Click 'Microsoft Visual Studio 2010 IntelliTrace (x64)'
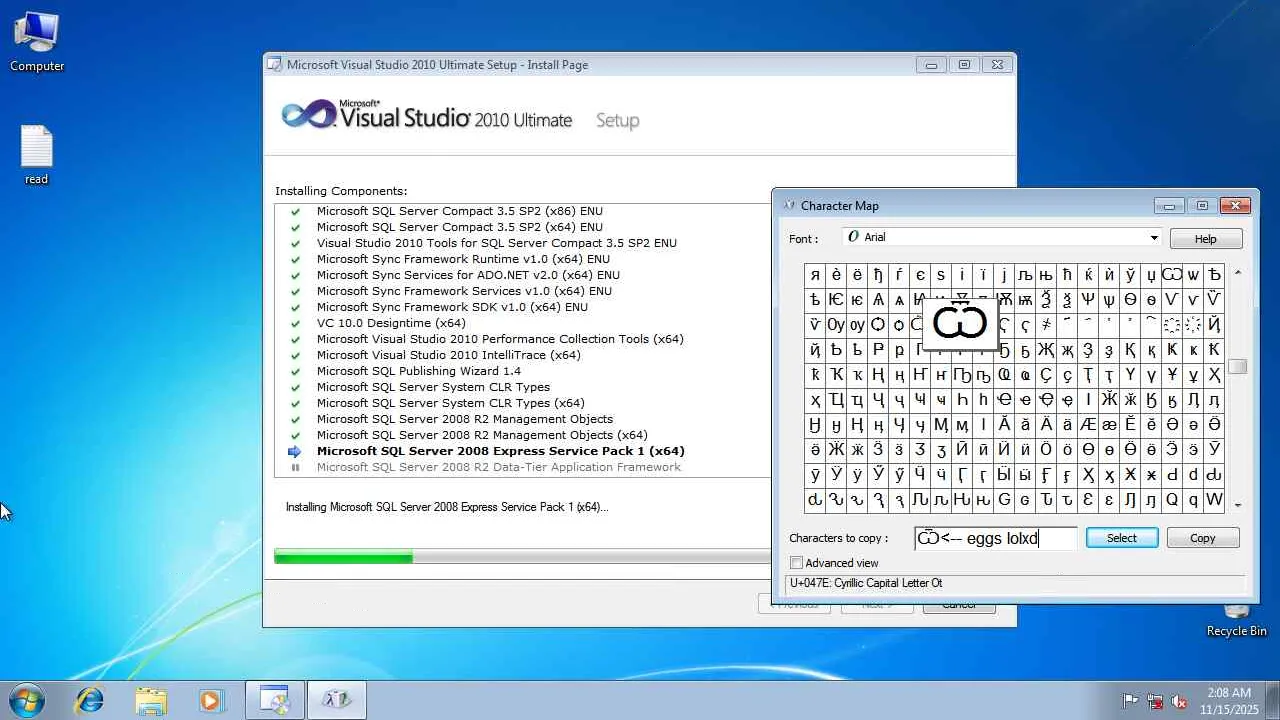Image resolution: width=1280 pixels, height=720 pixels. click(448, 356)
